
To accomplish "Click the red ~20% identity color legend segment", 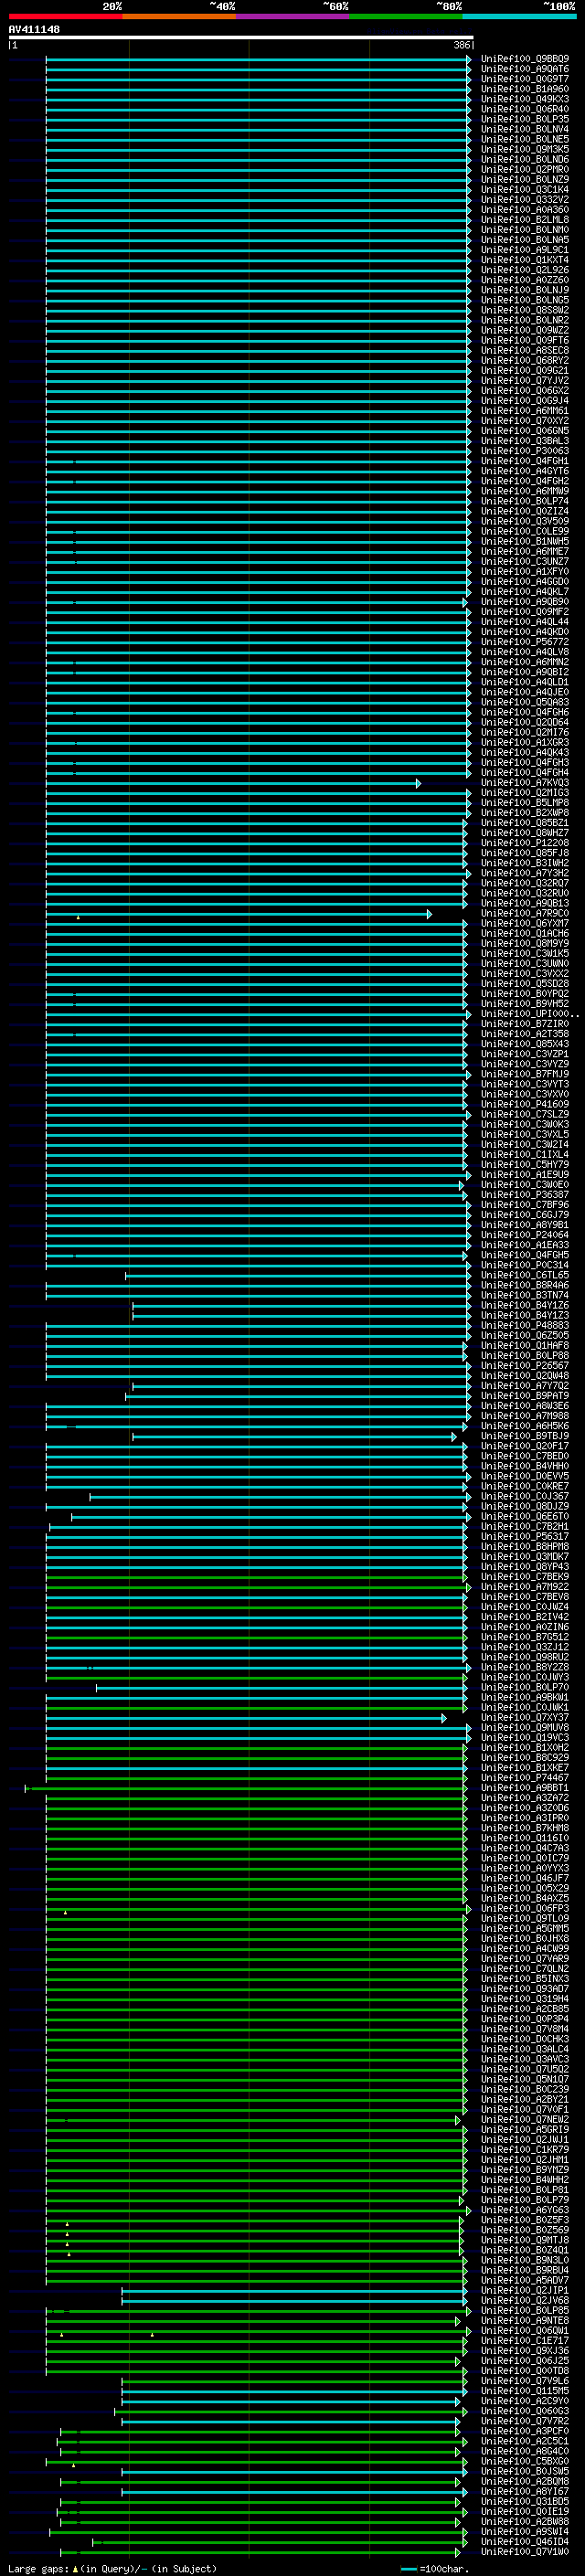I will pyautogui.click(x=65, y=17).
